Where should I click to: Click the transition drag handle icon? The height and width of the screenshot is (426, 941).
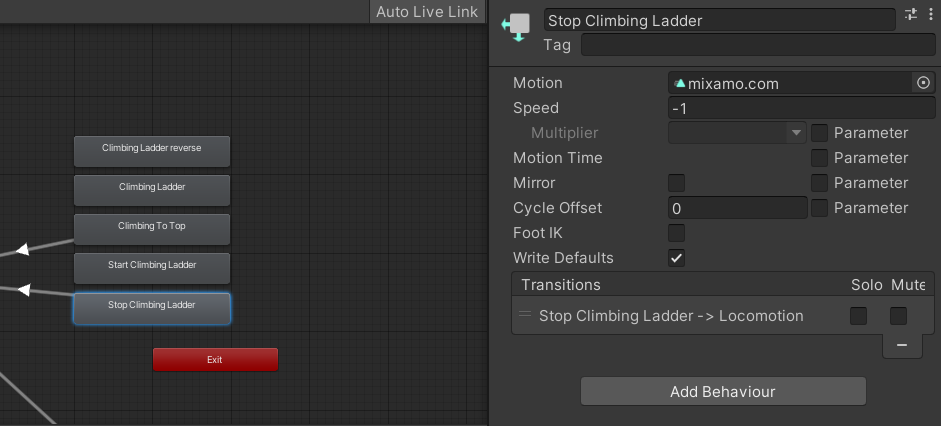pos(525,315)
